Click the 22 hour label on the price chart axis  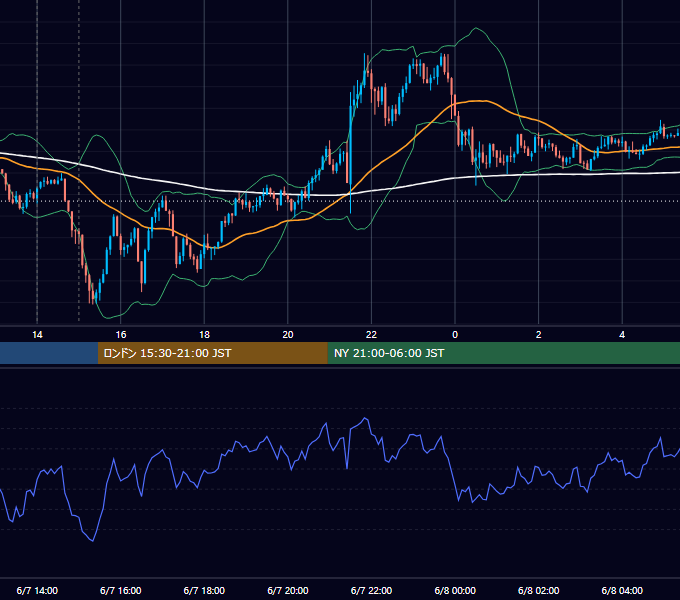pos(371,335)
